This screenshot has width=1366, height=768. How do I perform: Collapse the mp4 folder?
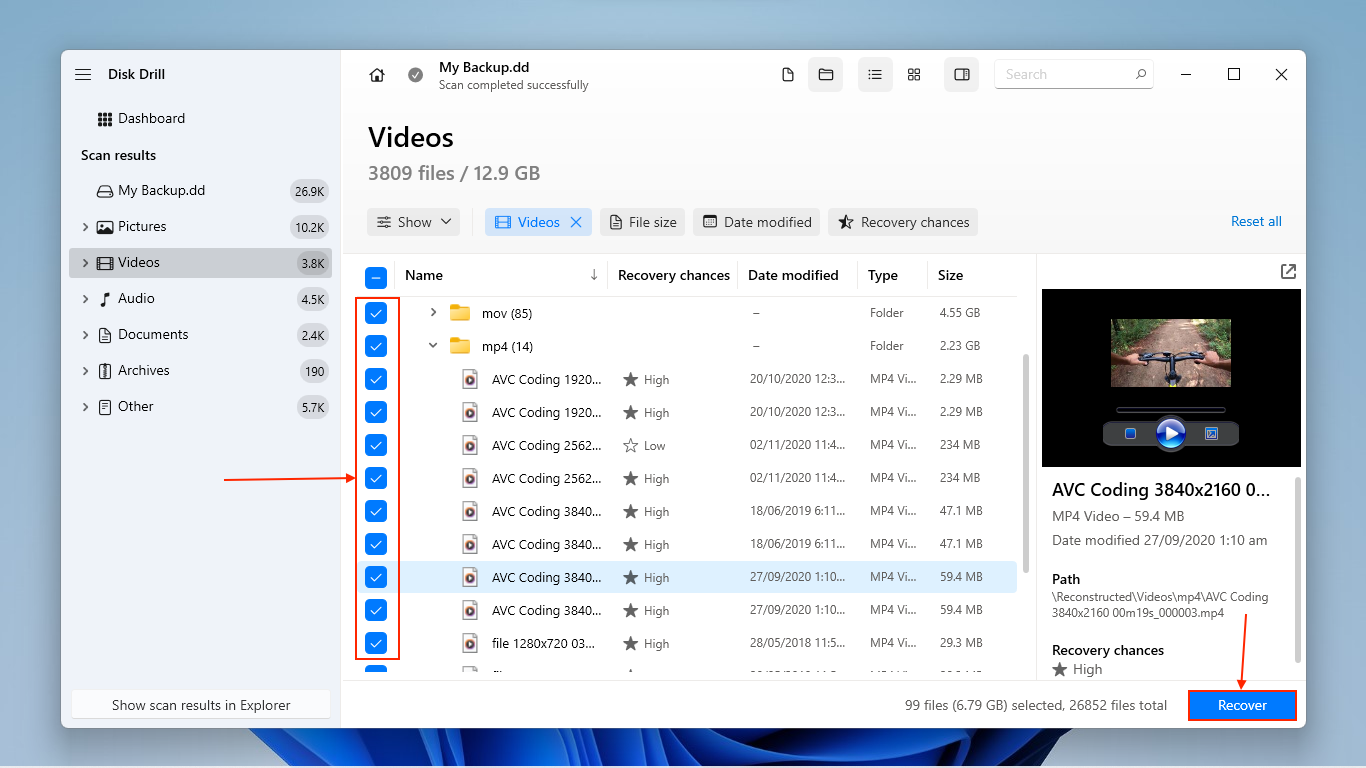[x=432, y=345]
